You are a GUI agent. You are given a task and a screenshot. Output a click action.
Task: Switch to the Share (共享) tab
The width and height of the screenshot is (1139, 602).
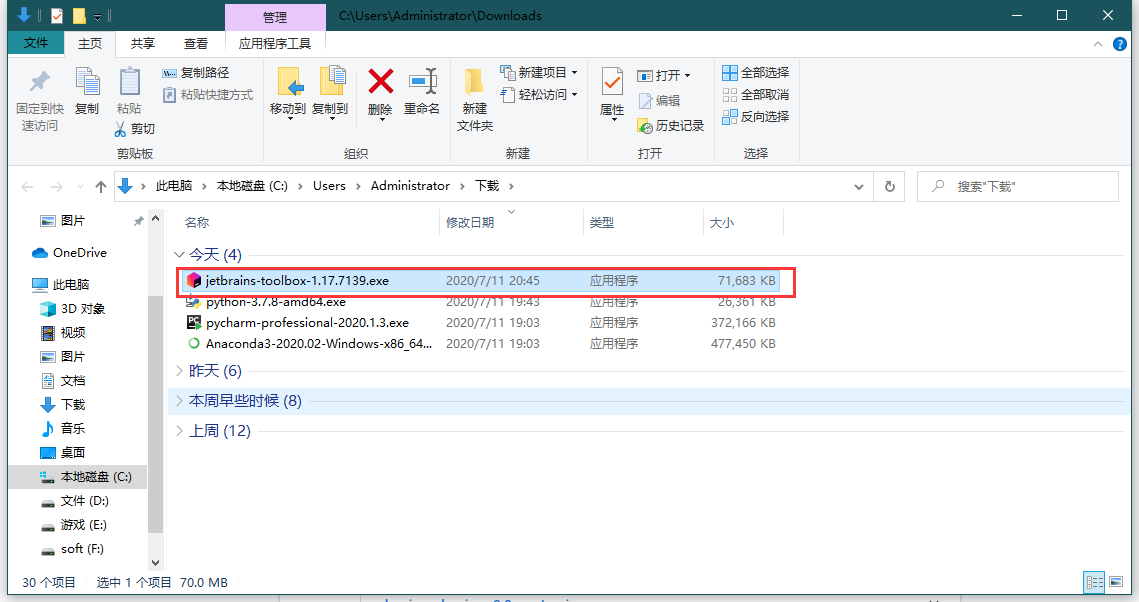[143, 44]
